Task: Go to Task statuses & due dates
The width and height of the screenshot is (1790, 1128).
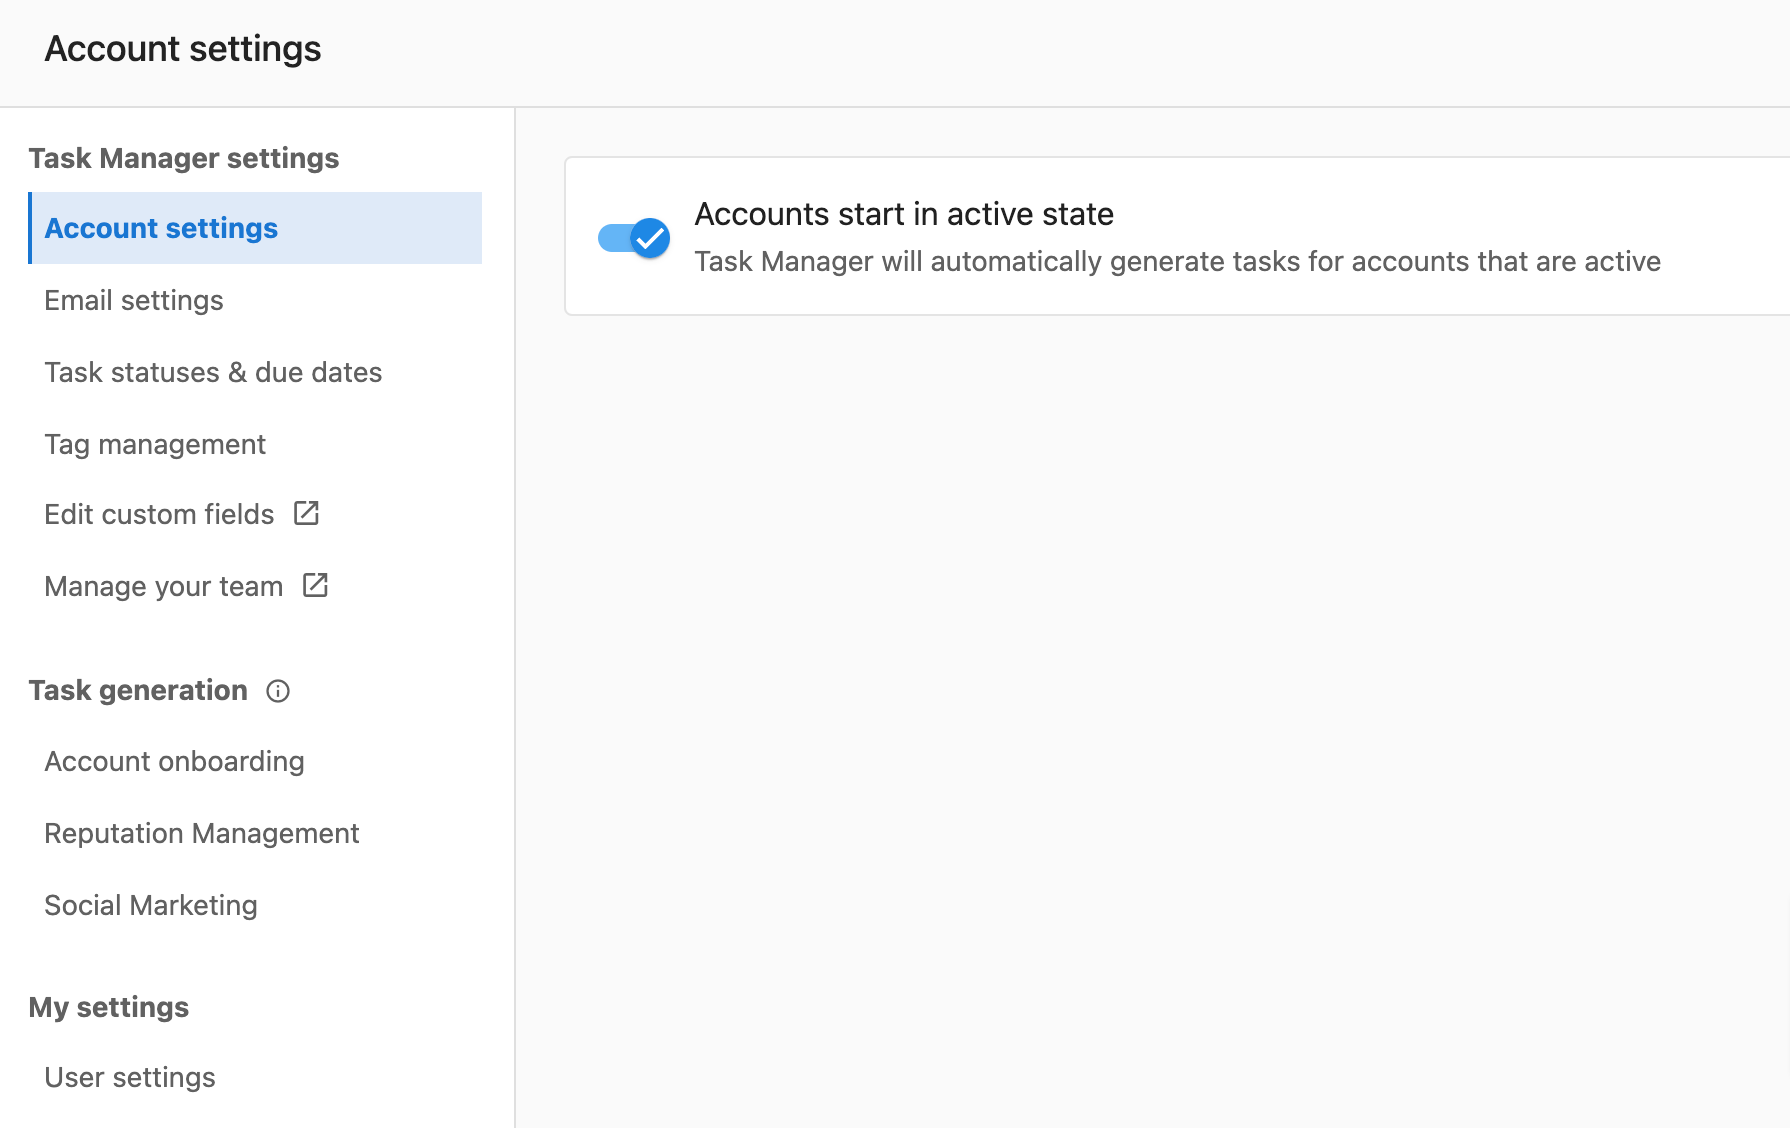Action: 213,372
